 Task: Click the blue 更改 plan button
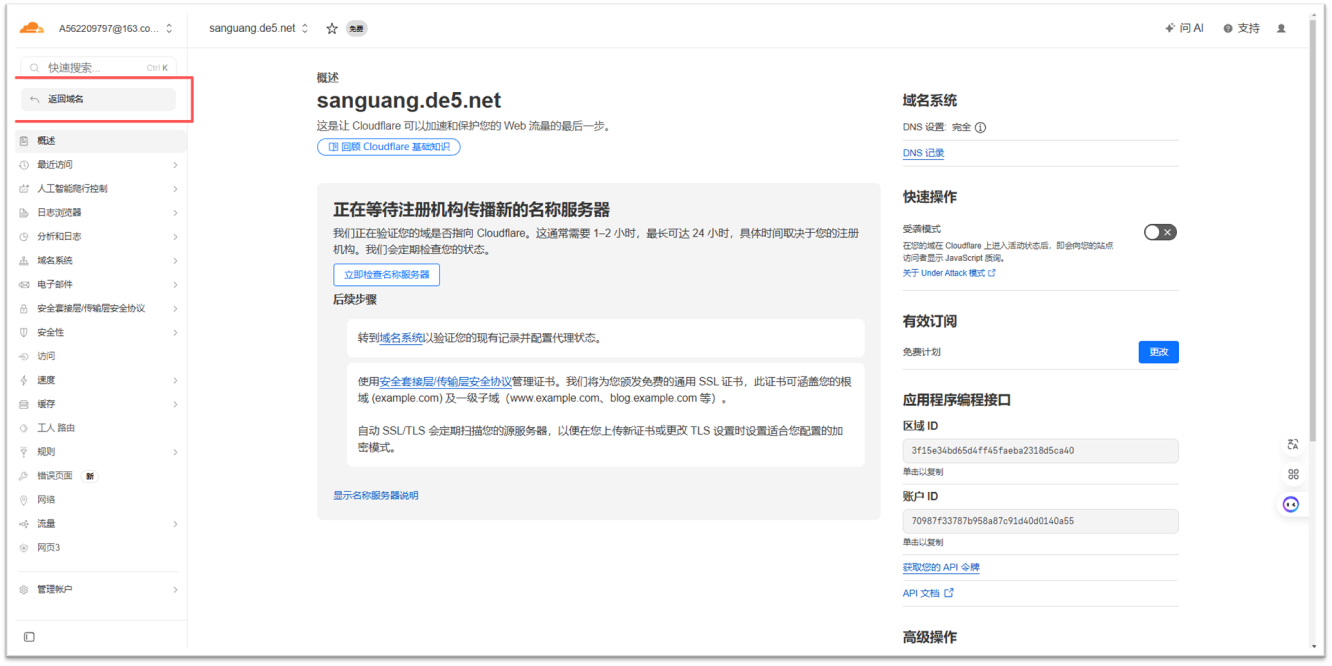[1158, 352]
